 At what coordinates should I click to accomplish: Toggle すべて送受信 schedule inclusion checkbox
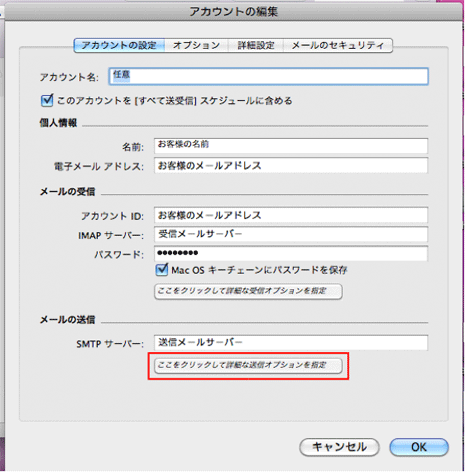[47, 100]
